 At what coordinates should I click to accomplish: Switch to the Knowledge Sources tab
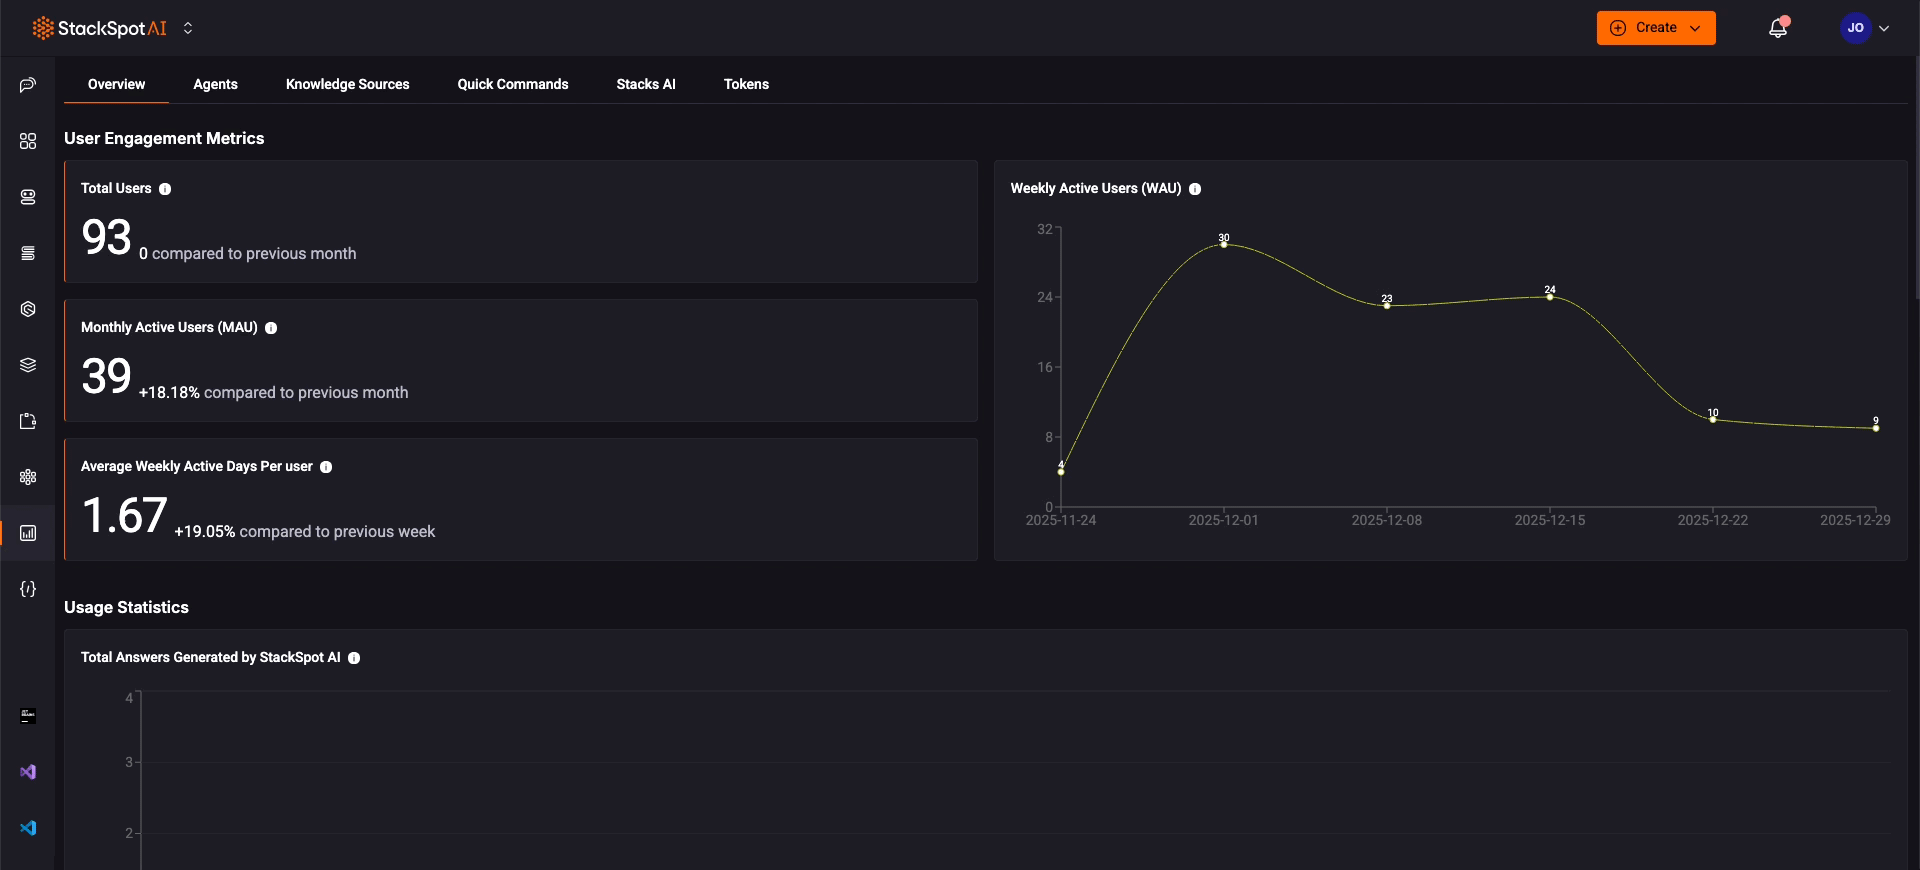[347, 84]
